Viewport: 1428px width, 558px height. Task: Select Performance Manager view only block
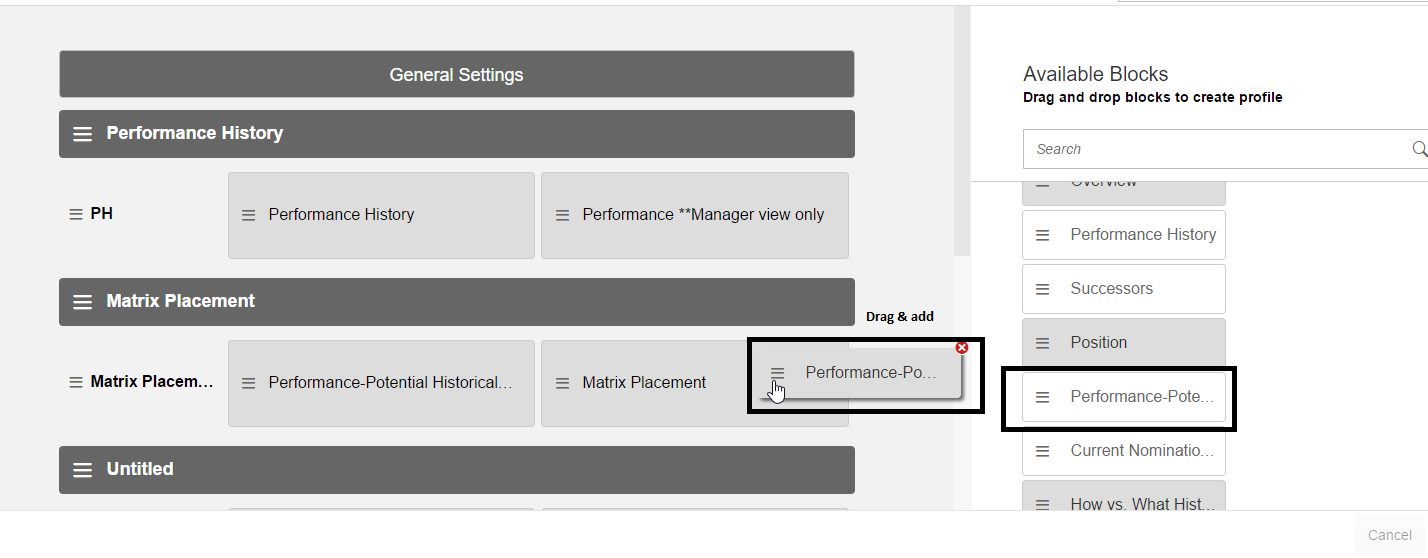point(695,215)
